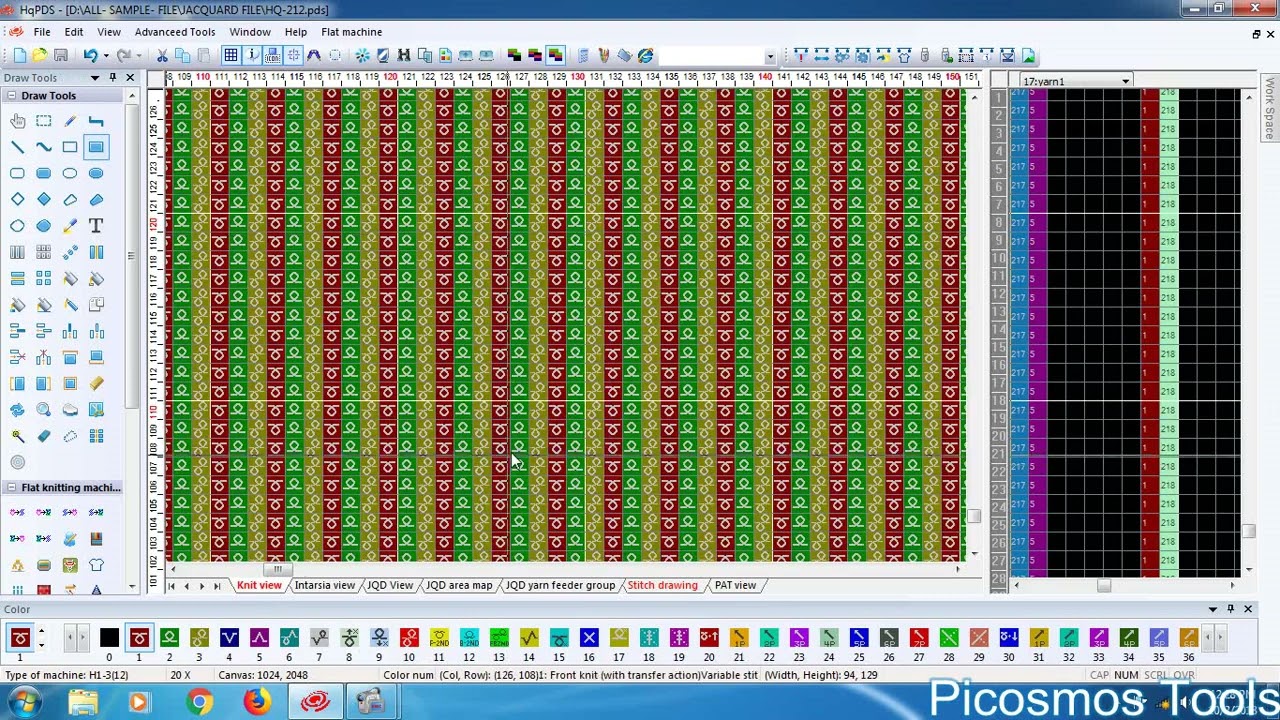Image resolution: width=1280 pixels, height=720 pixels.
Task: Select the Zoom magnifier tool
Action: click(44, 410)
